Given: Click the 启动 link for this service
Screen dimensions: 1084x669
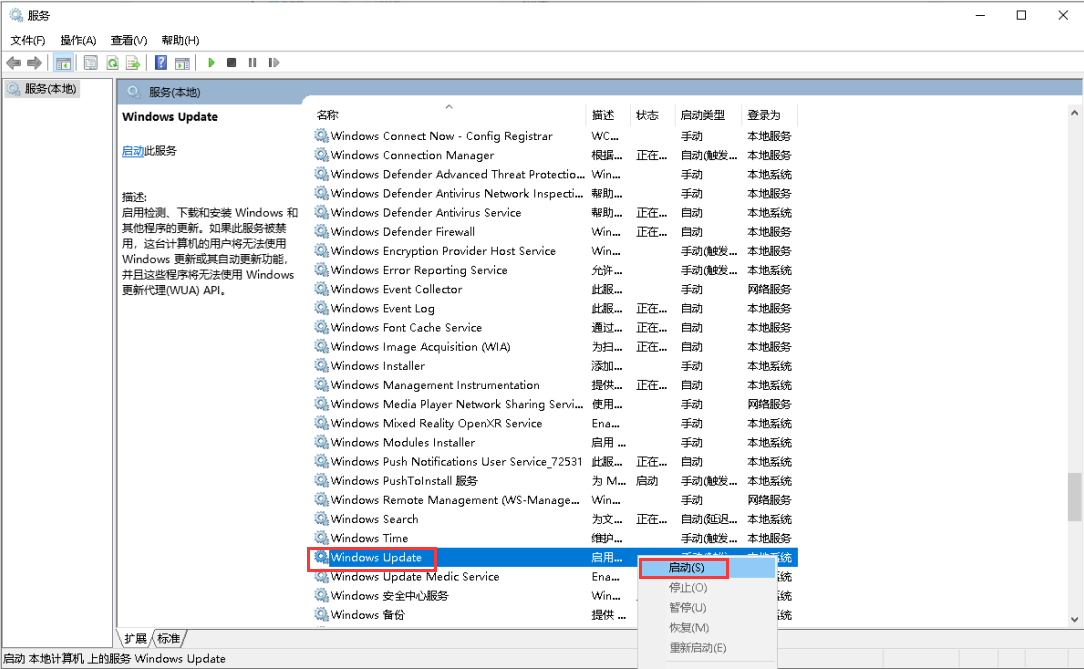Looking at the screenshot, I should coord(133,151).
